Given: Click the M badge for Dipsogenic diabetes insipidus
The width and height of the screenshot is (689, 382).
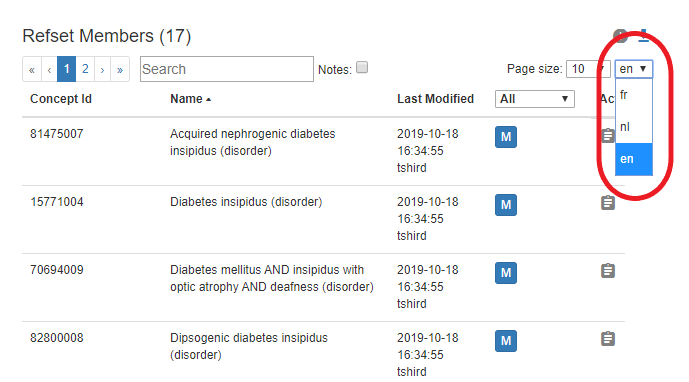Looking at the screenshot, I should click(x=506, y=341).
